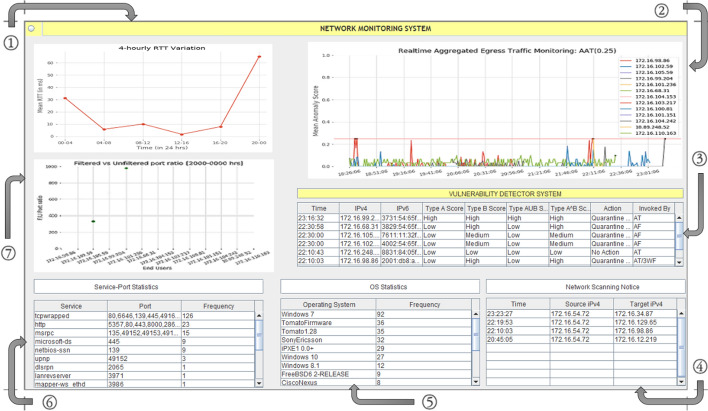This screenshot has height=411, width=708.
Task: Select the 23:23:27 row in Network Scanning Notice
Action: tap(582, 313)
